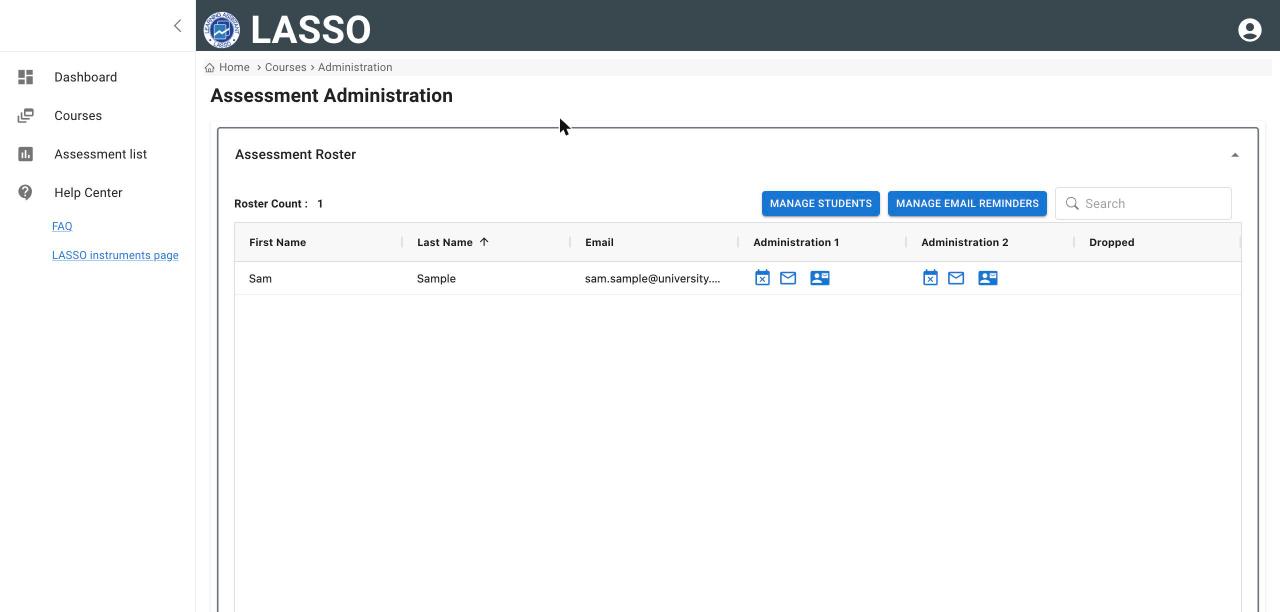This screenshot has height=612, width=1280.
Task: Click the Manage Students button
Action: coord(821,204)
